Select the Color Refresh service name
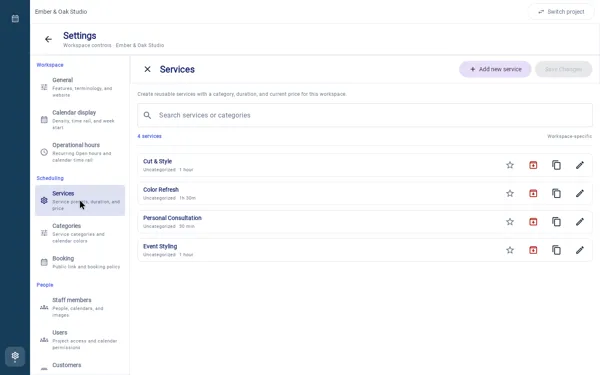The width and height of the screenshot is (600, 375). [x=161, y=189]
